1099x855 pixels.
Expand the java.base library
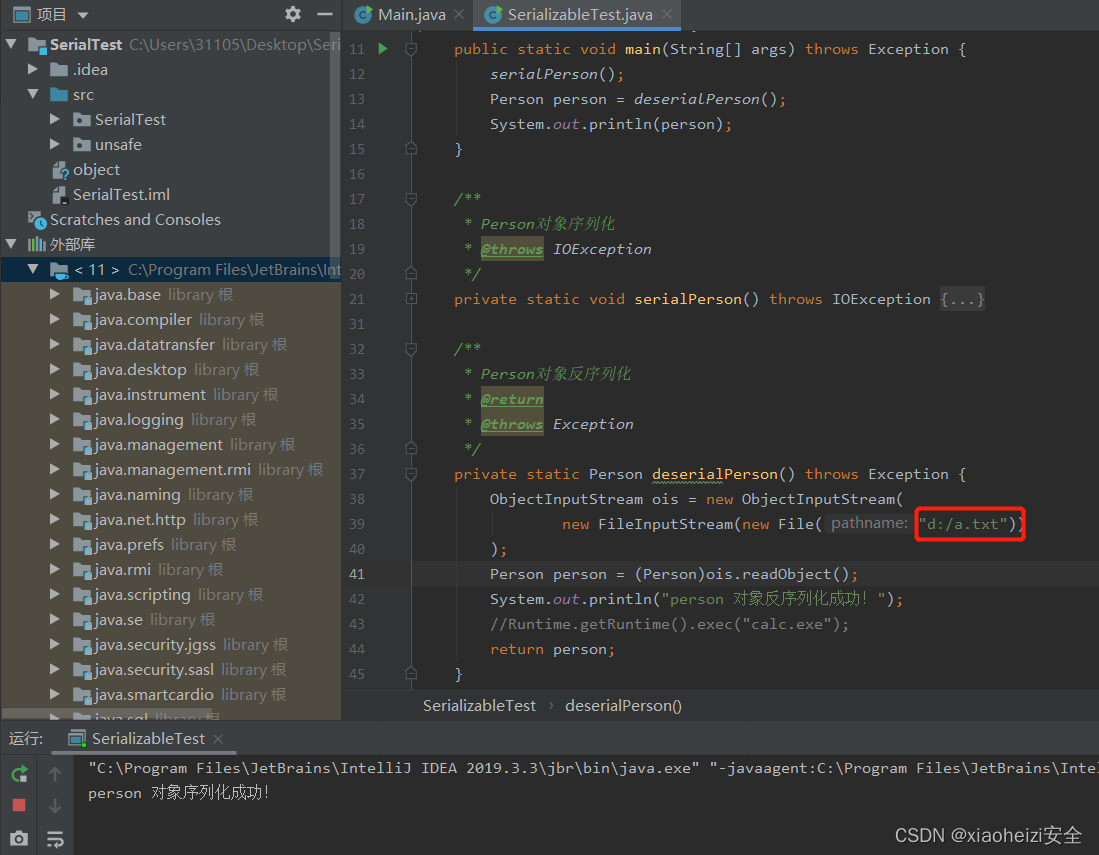[x=54, y=294]
